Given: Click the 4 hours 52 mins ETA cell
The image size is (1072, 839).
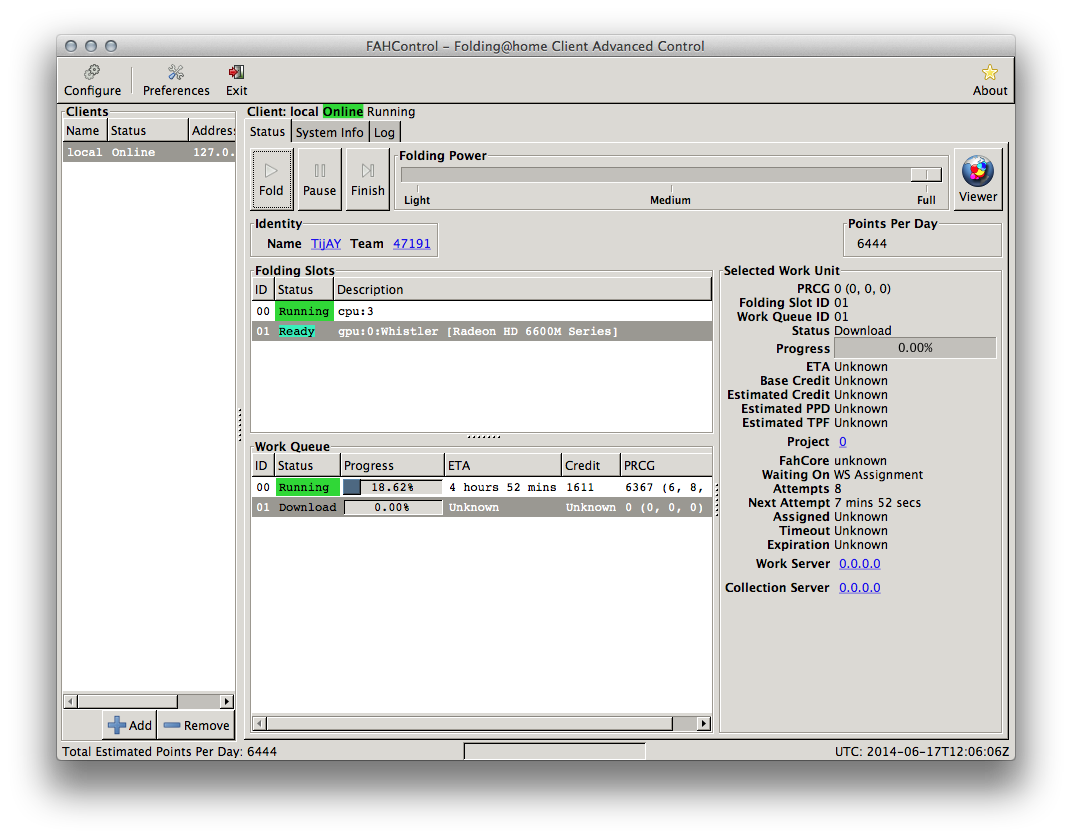Looking at the screenshot, I should (502, 487).
